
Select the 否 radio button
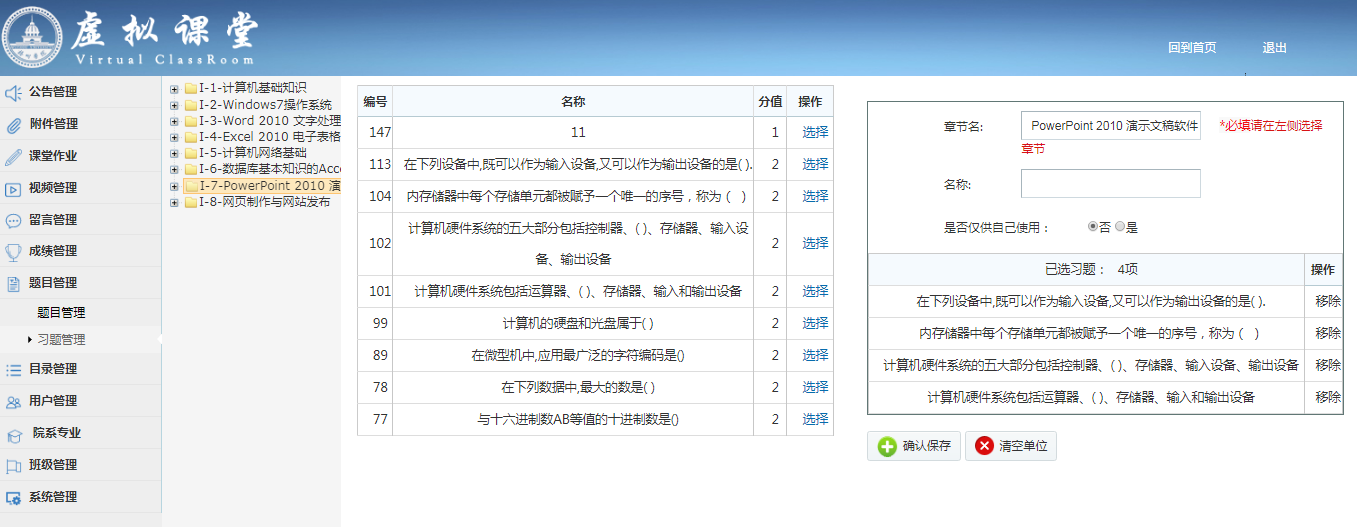[1093, 227]
